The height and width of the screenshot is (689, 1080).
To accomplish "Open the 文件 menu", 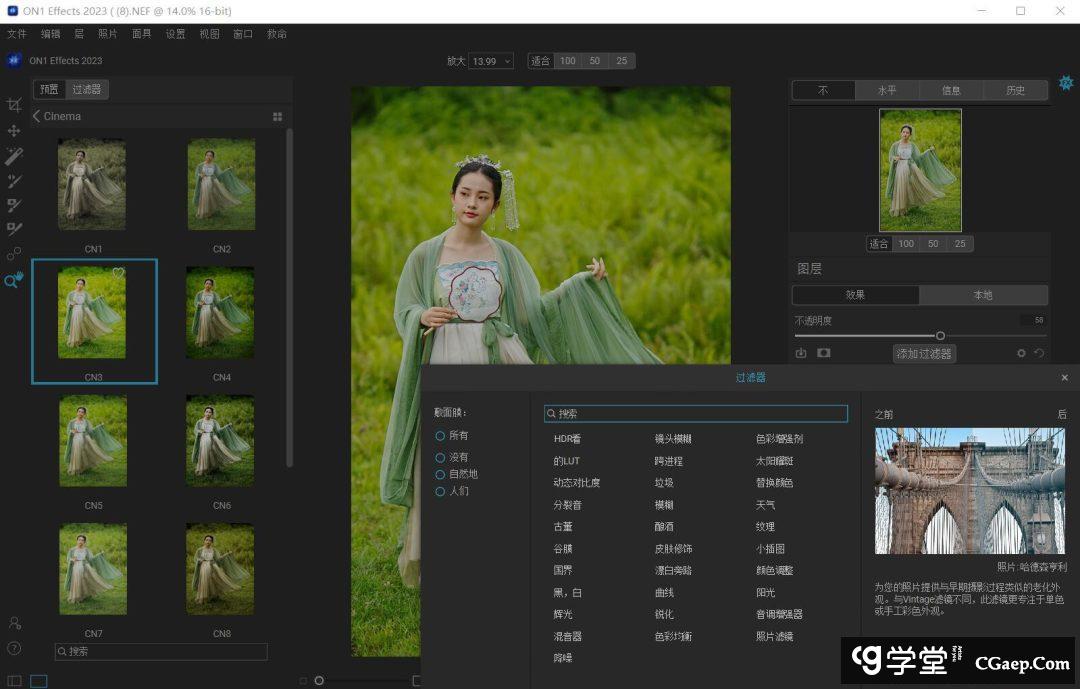I will (x=17, y=34).
